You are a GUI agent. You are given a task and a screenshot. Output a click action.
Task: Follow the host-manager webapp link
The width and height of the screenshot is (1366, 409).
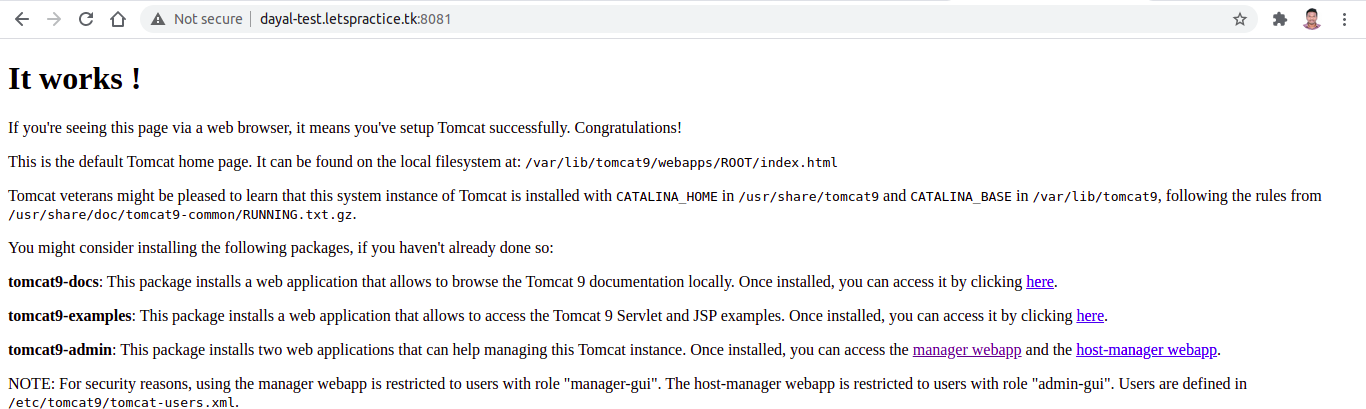[x=1146, y=350]
